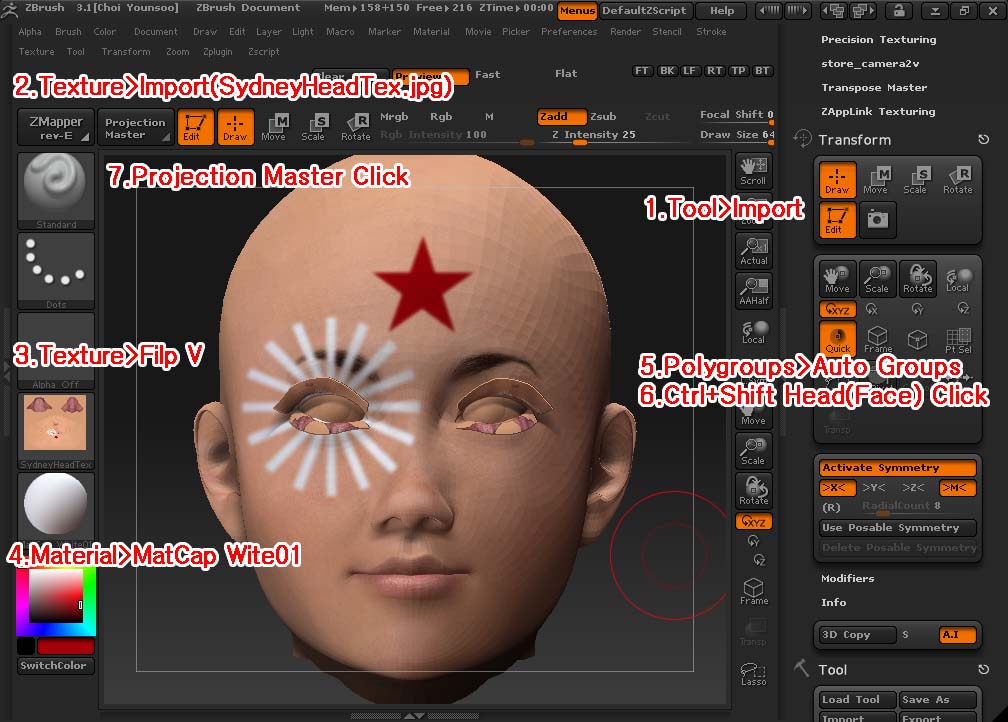Open the Brush menu
1008x722 pixels.
click(x=68, y=32)
